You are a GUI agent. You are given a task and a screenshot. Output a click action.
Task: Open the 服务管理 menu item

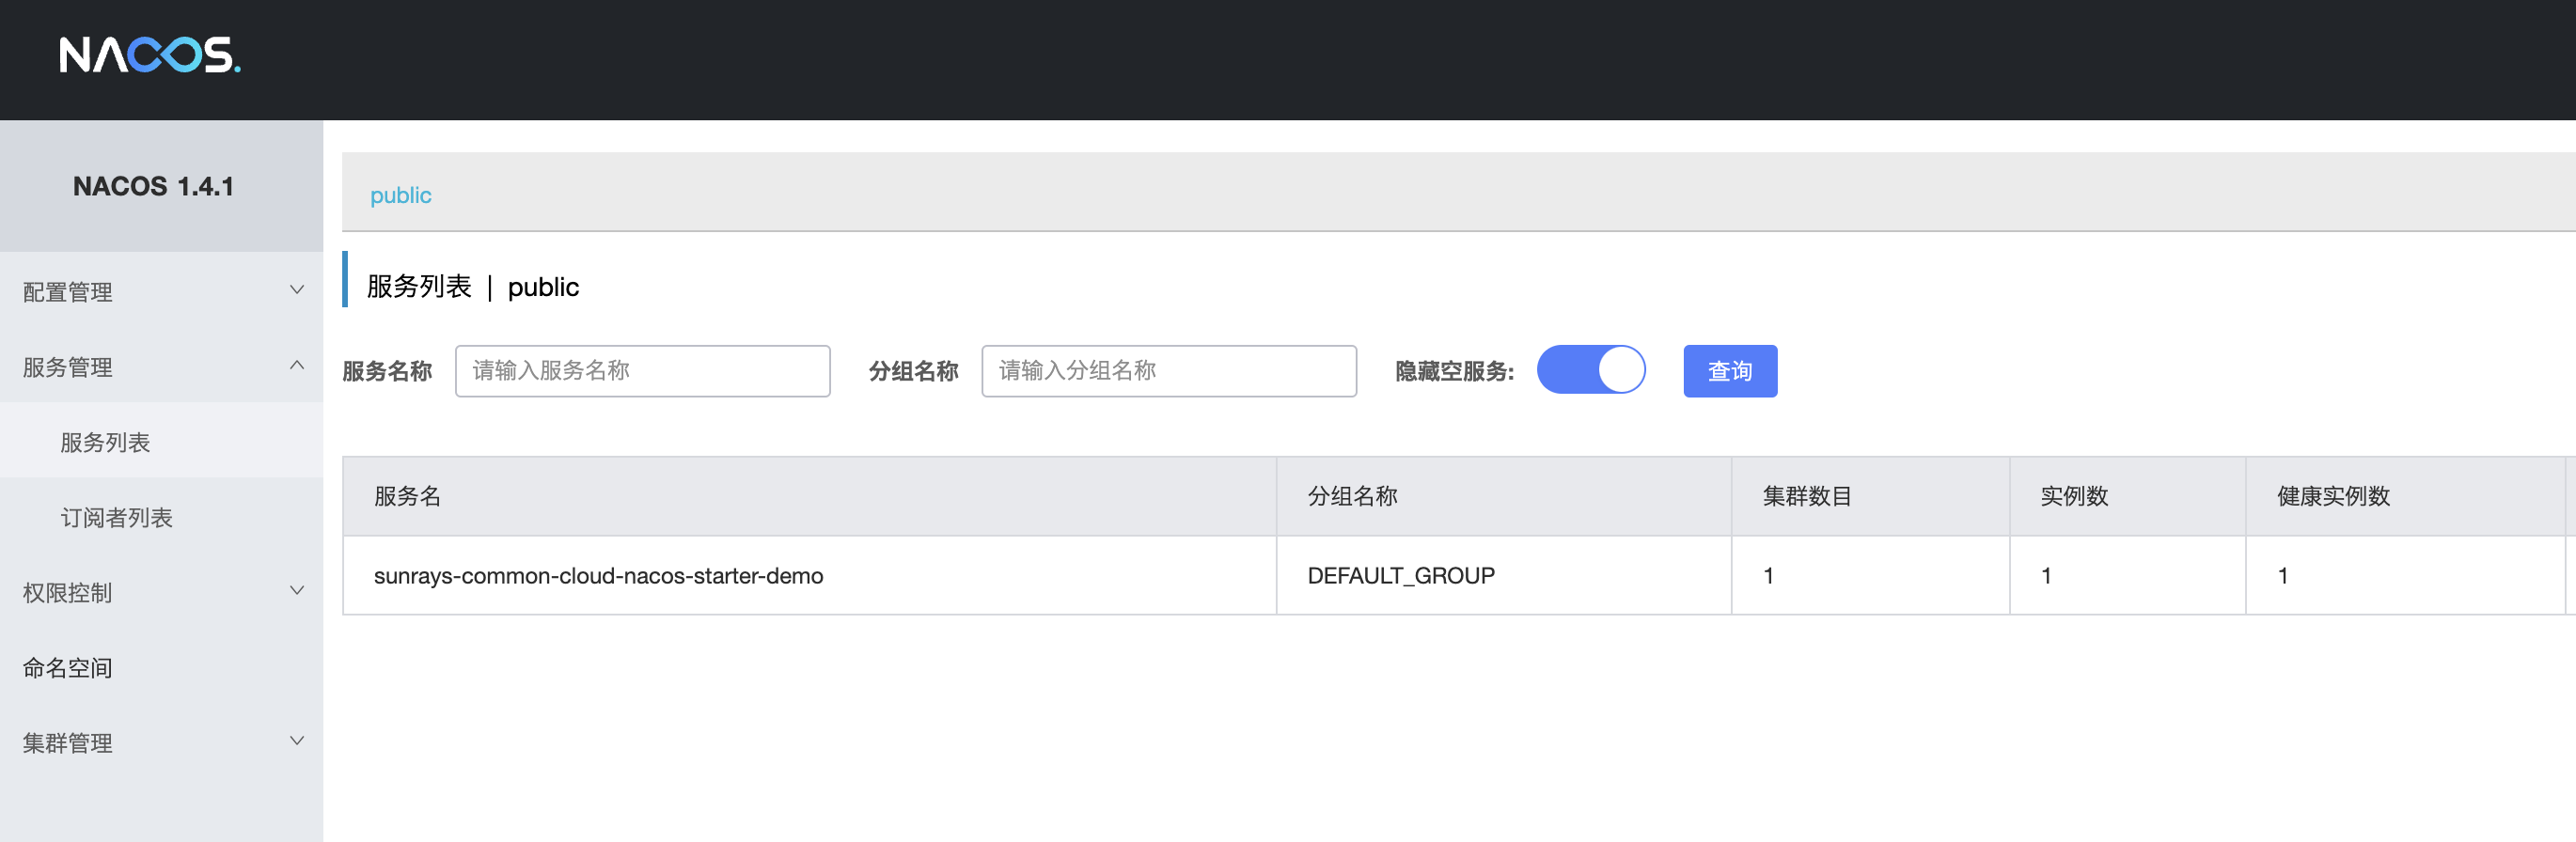click(161, 366)
